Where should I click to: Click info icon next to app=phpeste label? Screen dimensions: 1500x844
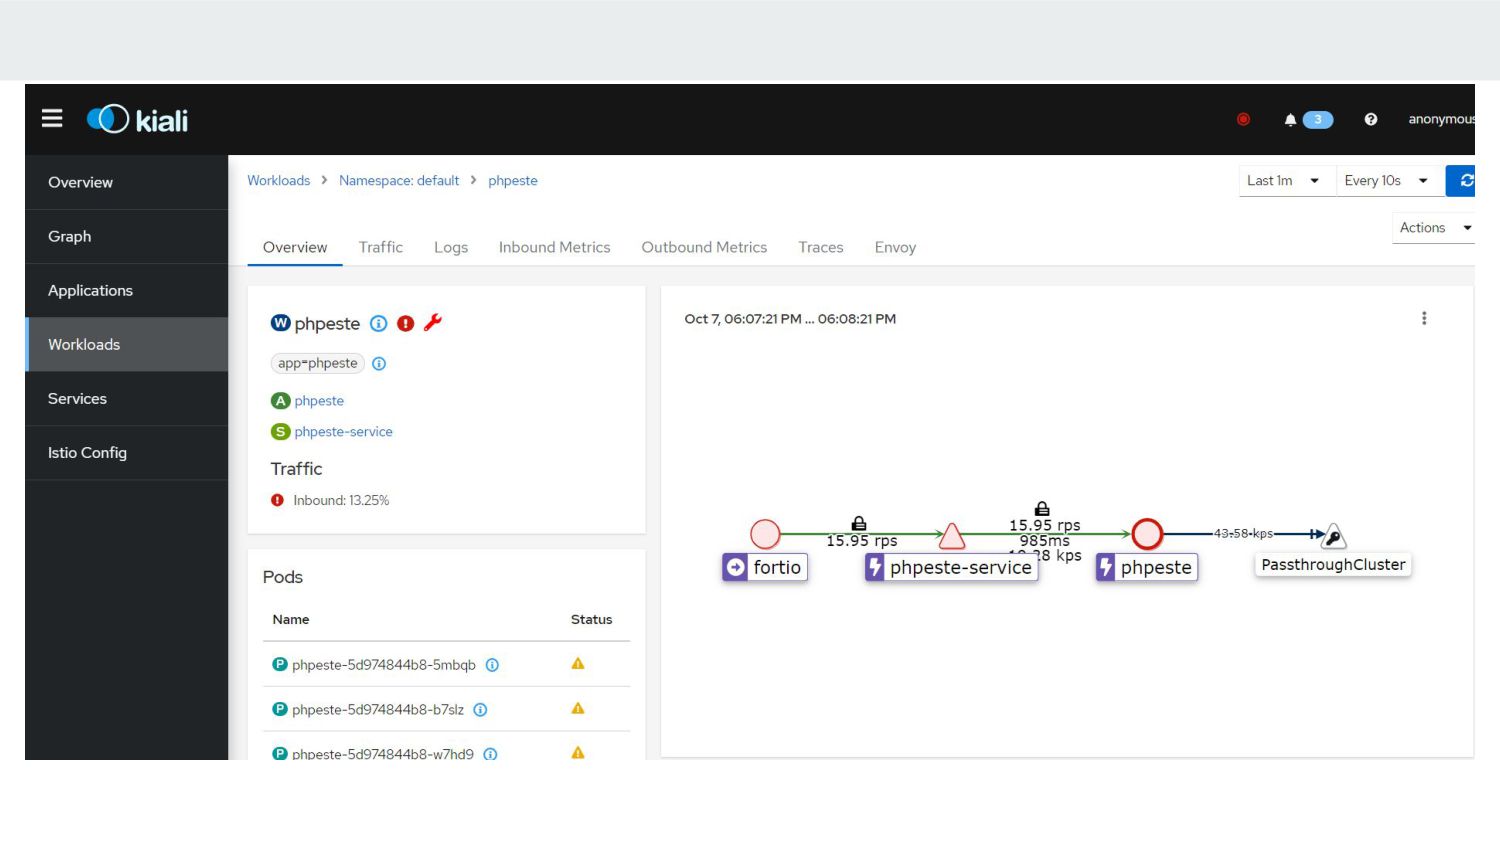(x=379, y=363)
